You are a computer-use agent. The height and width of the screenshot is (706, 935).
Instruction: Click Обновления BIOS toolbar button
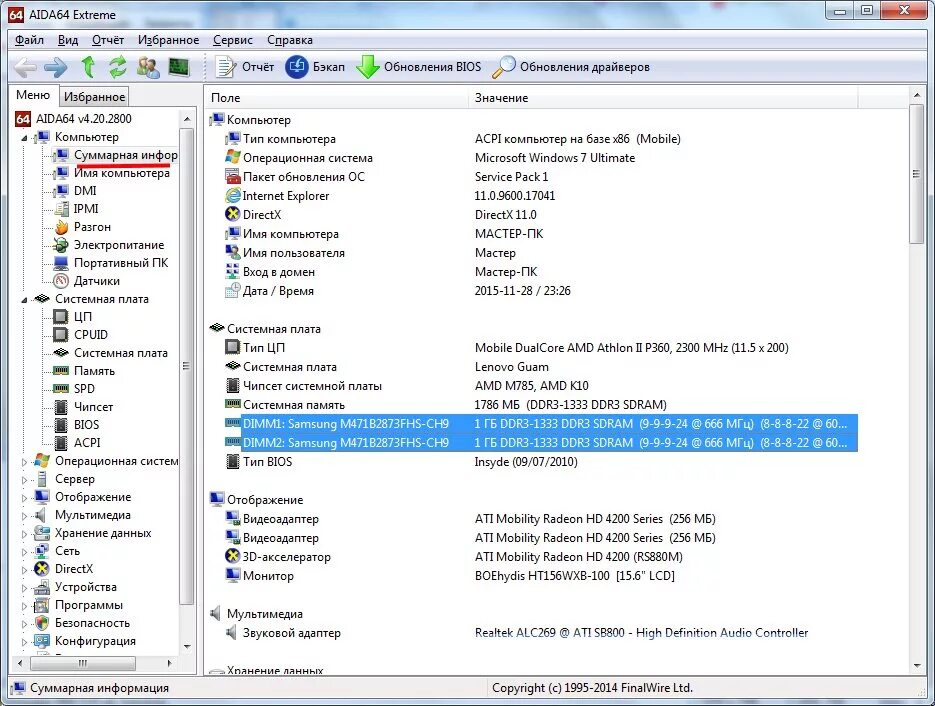click(419, 67)
